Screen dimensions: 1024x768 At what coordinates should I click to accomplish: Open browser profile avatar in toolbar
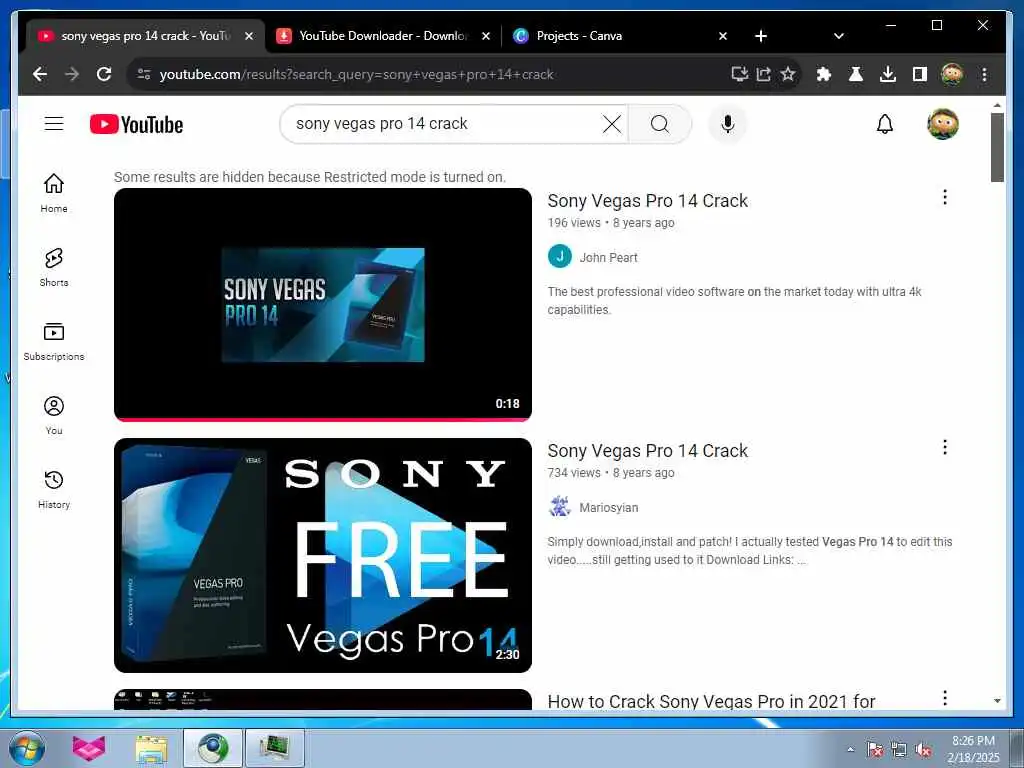(952, 74)
